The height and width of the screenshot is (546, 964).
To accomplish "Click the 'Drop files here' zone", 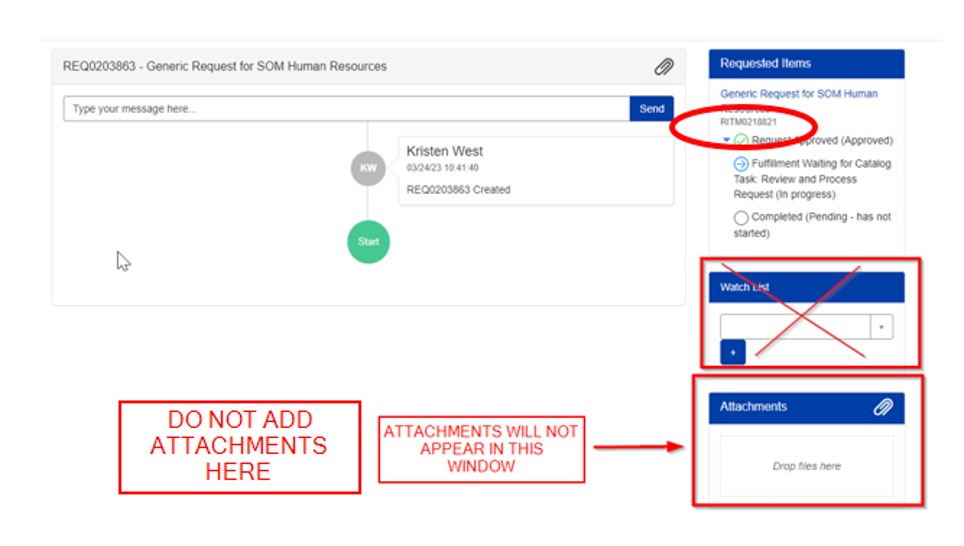I will 806,466.
